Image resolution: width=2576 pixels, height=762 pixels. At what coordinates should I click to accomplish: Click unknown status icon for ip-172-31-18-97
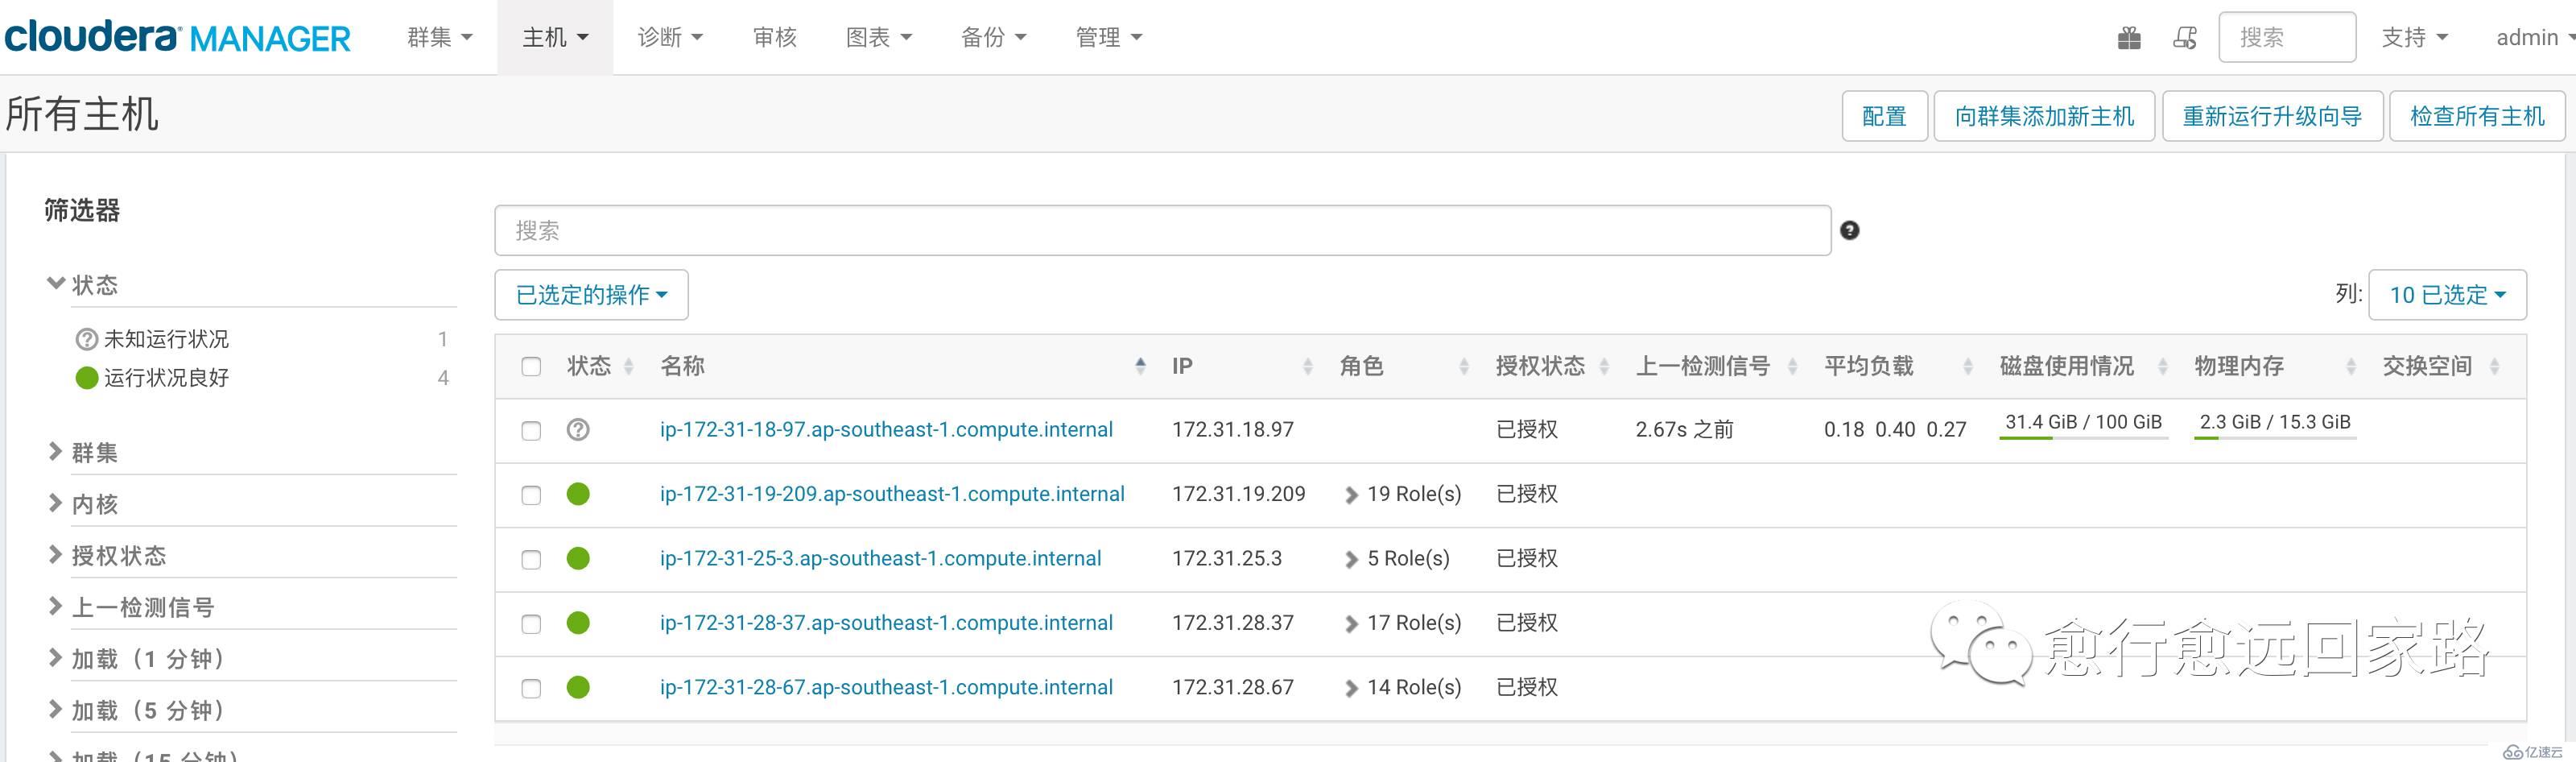coord(578,430)
